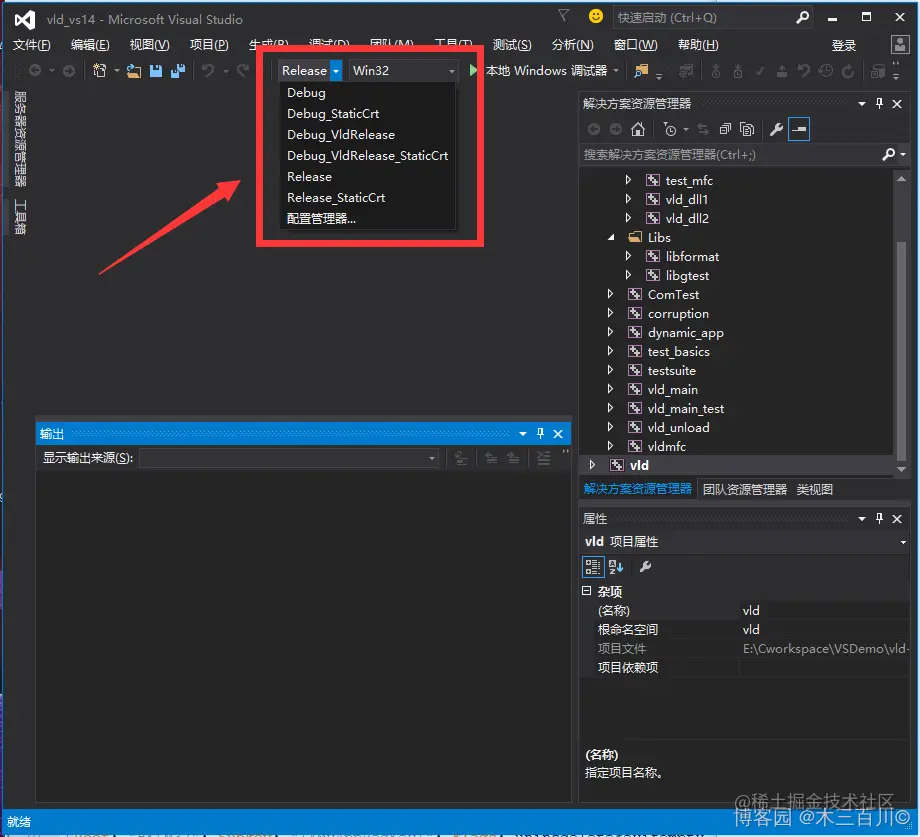Toggle auto-hide pin on Solution Explorer panel
Image resolution: width=920 pixels, height=837 pixels.
click(x=879, y=104)
